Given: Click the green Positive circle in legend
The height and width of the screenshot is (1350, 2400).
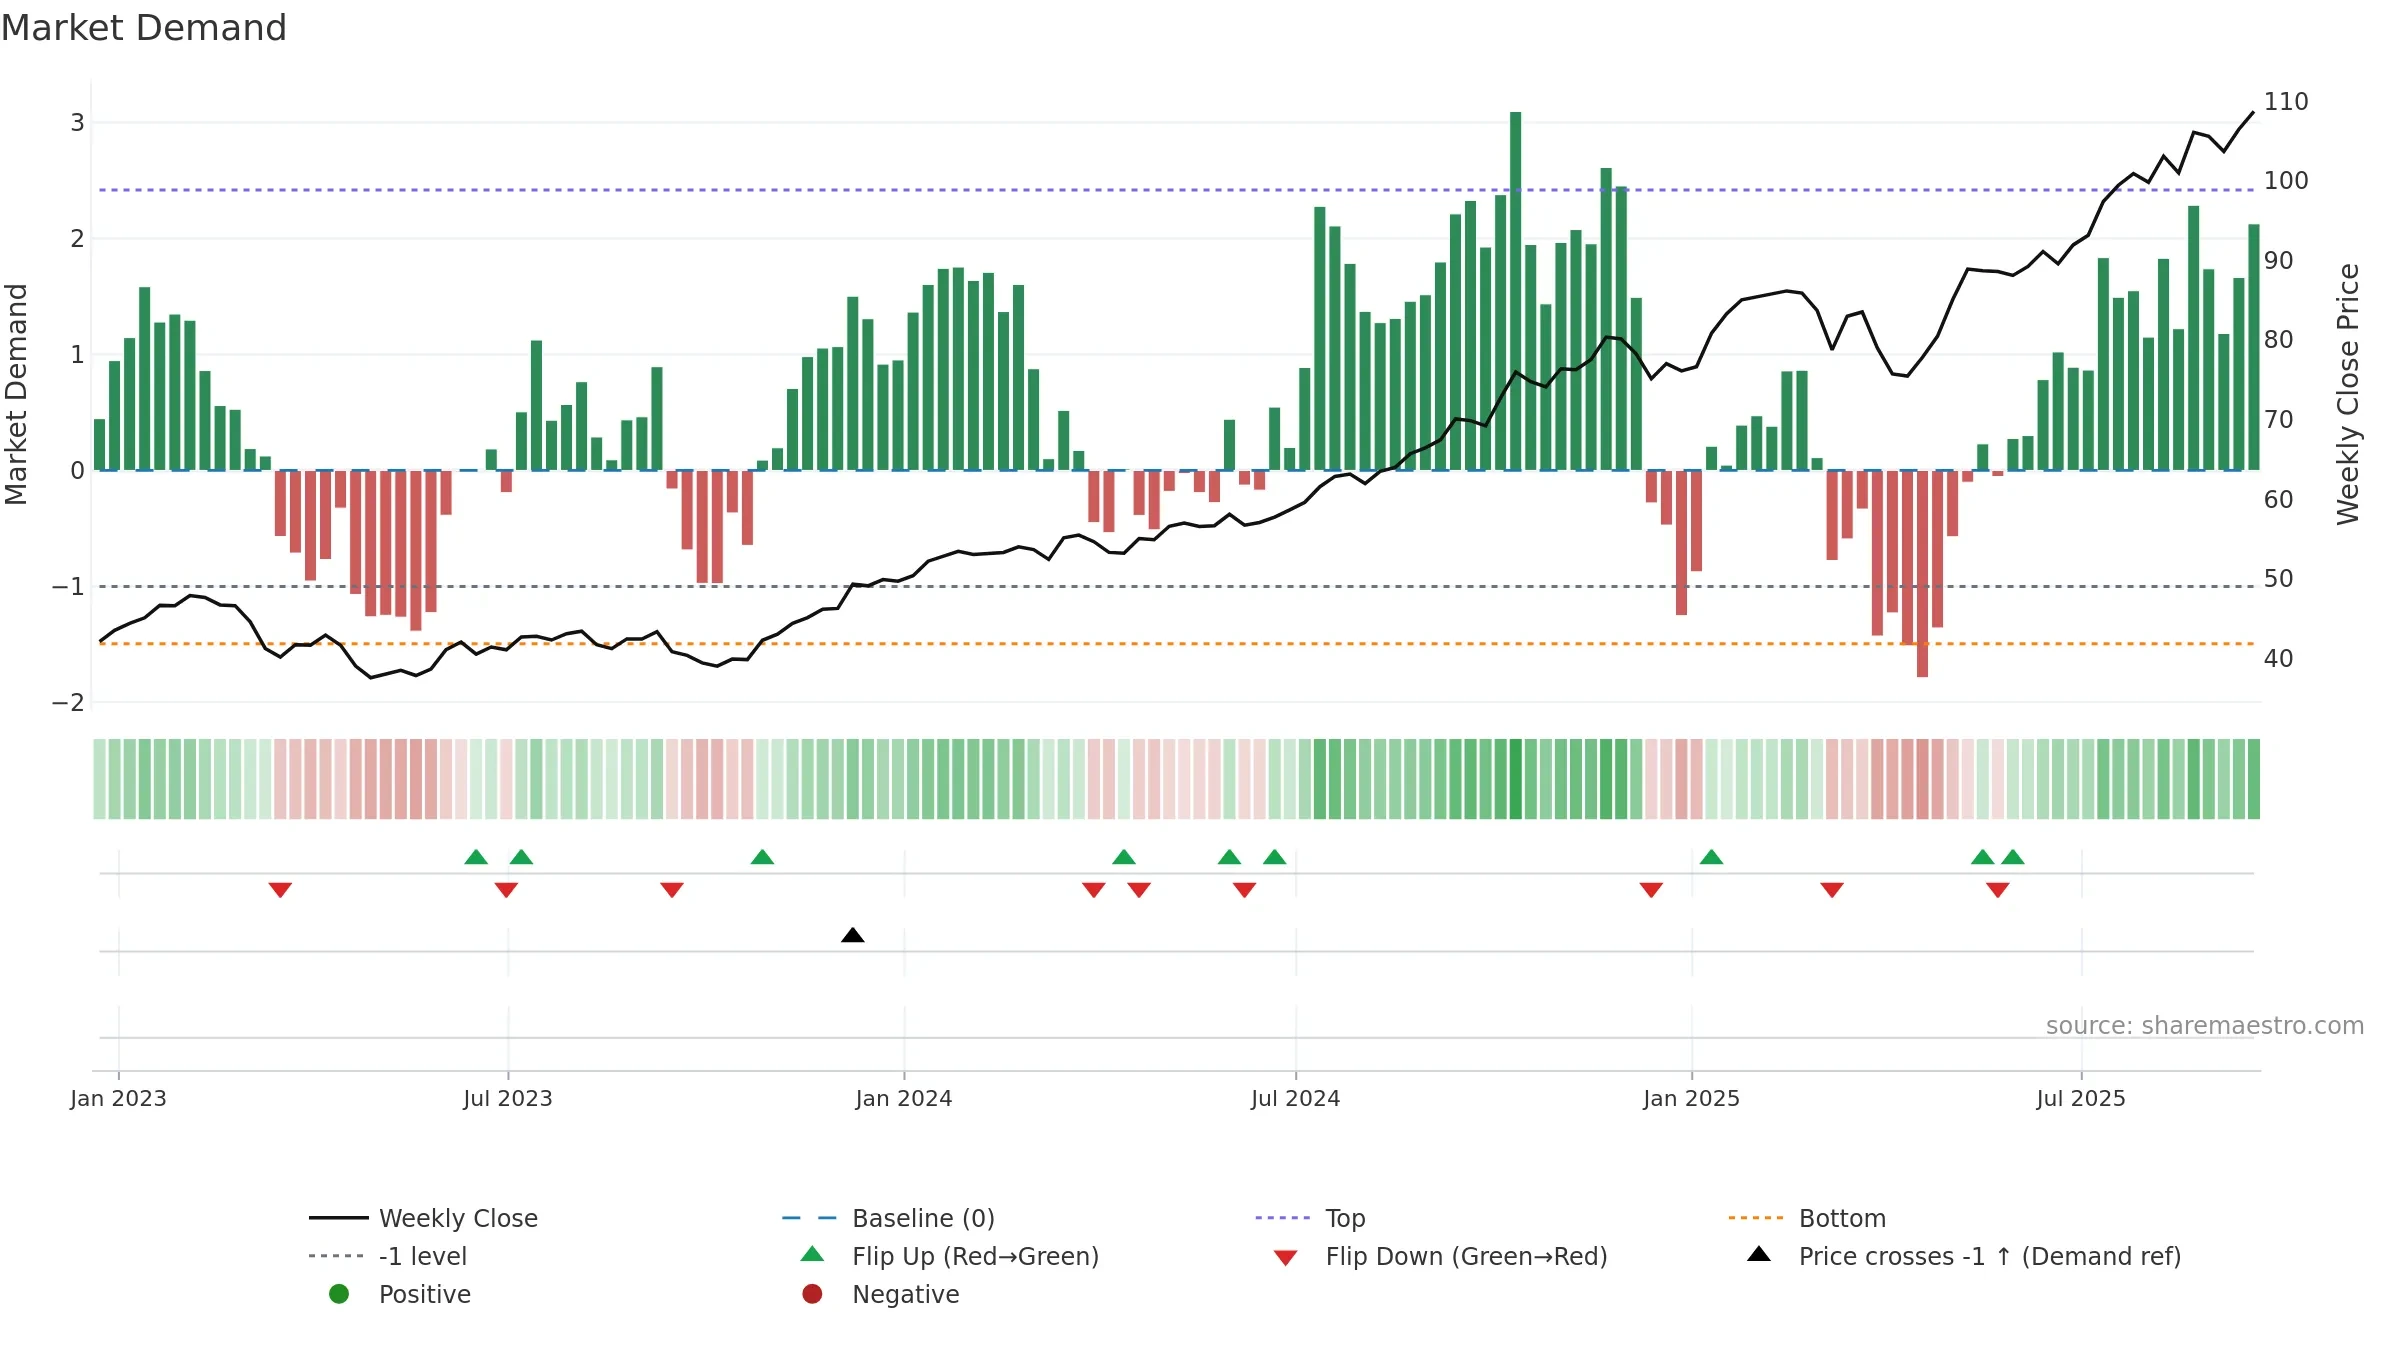Looking at the screenshot, I should click(x=339, y=1294).
